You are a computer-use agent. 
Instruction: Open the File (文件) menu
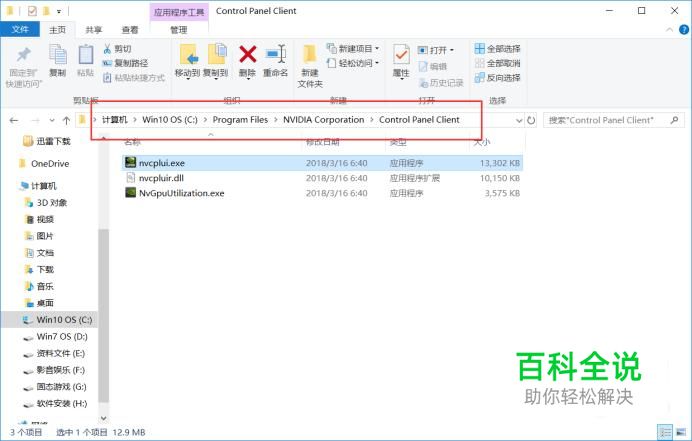(x=20, y=30)
